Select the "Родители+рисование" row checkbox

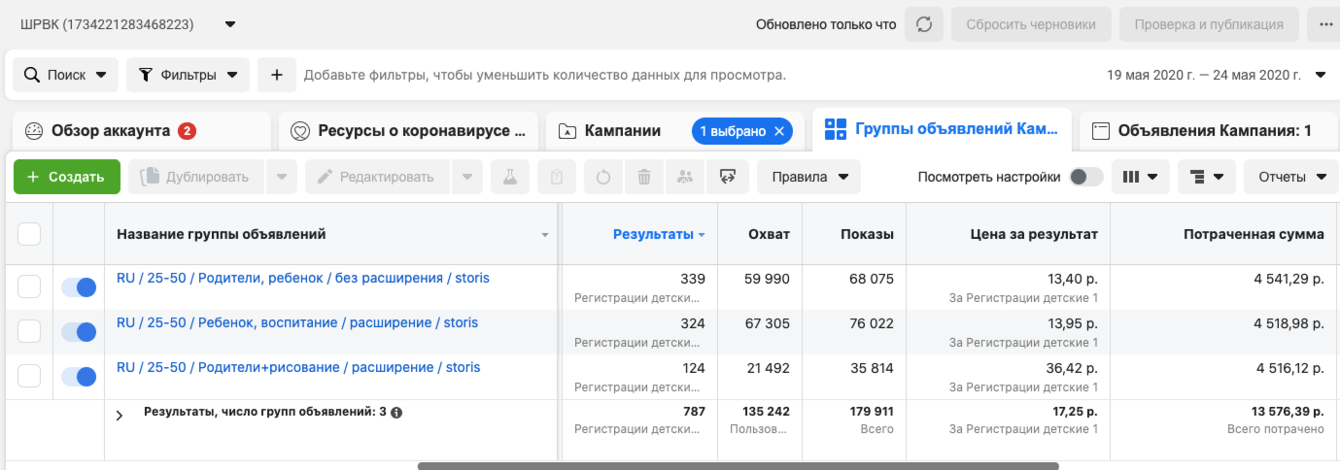pyautogui.click(x=30, y=376)
